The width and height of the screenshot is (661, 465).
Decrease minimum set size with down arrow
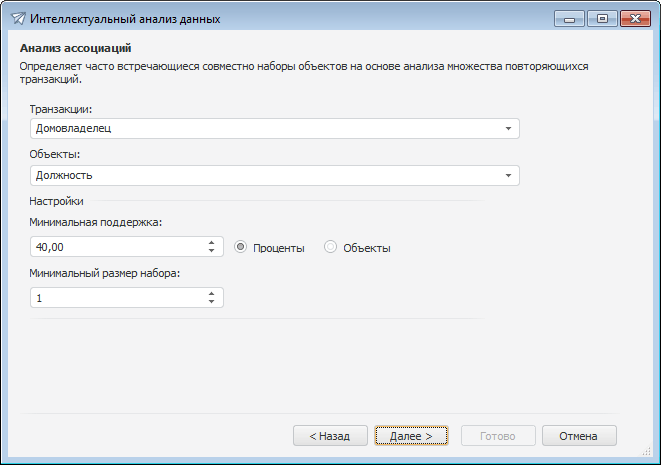click(x=211, y=302)
